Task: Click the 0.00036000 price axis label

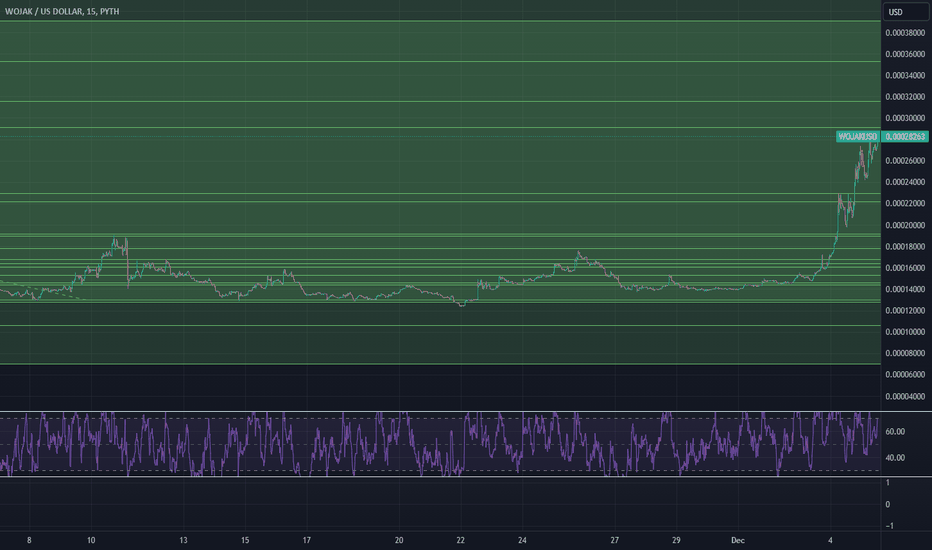Action: pyautogui.click(x=905, y=54)
